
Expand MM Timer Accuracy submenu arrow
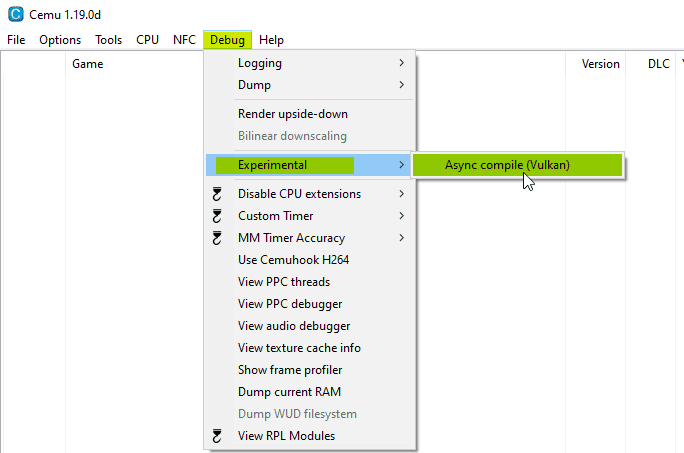click(401, 238)
